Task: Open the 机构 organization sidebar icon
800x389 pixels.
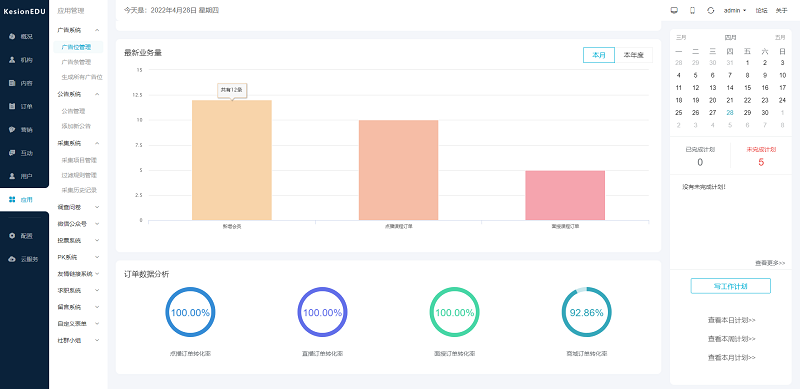Action: tap(12, 60)
